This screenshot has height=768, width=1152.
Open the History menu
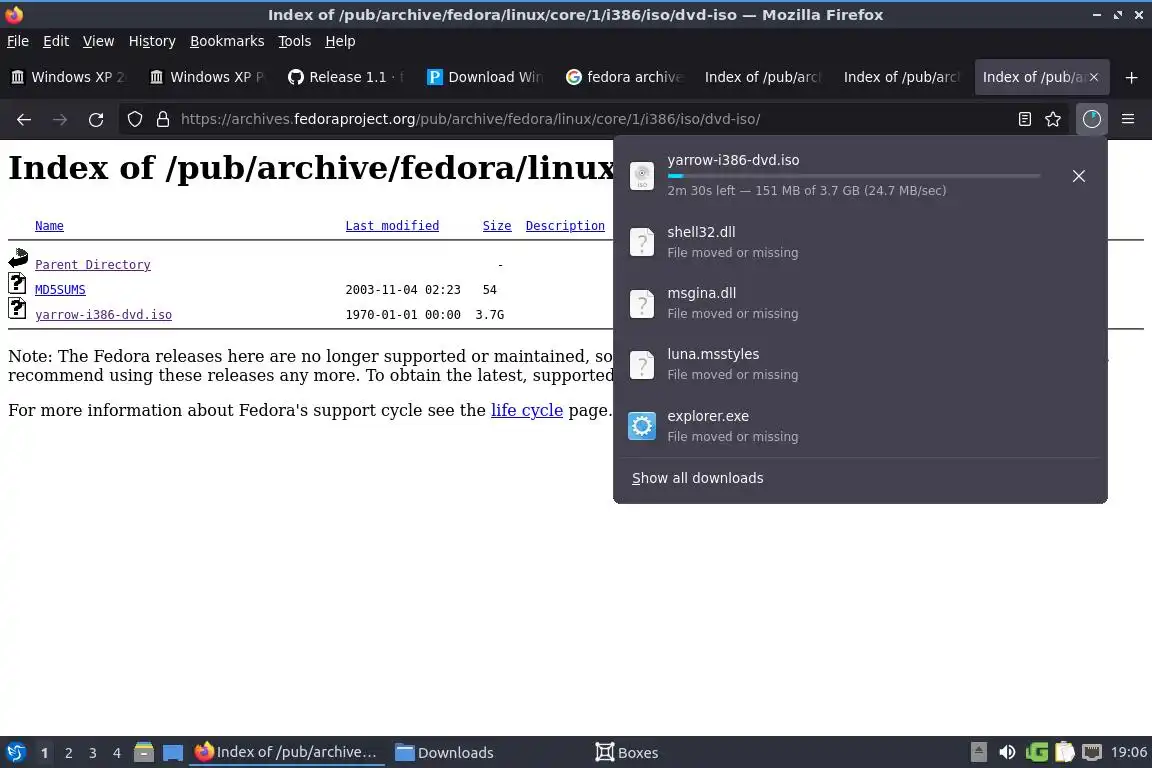pyautogui.click(x=152, y=41)
